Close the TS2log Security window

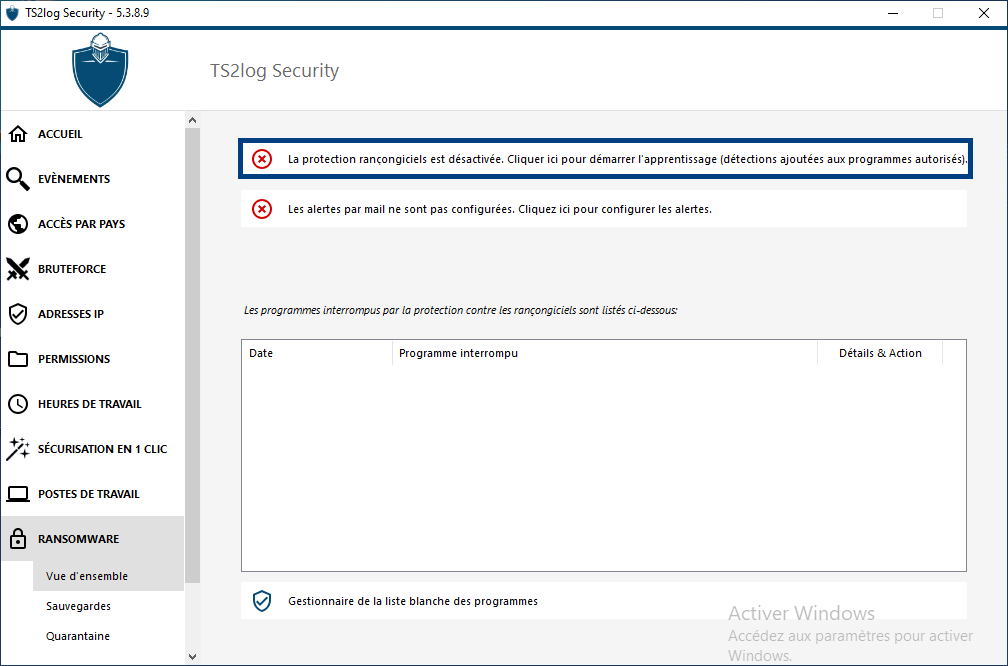point(984,13)
